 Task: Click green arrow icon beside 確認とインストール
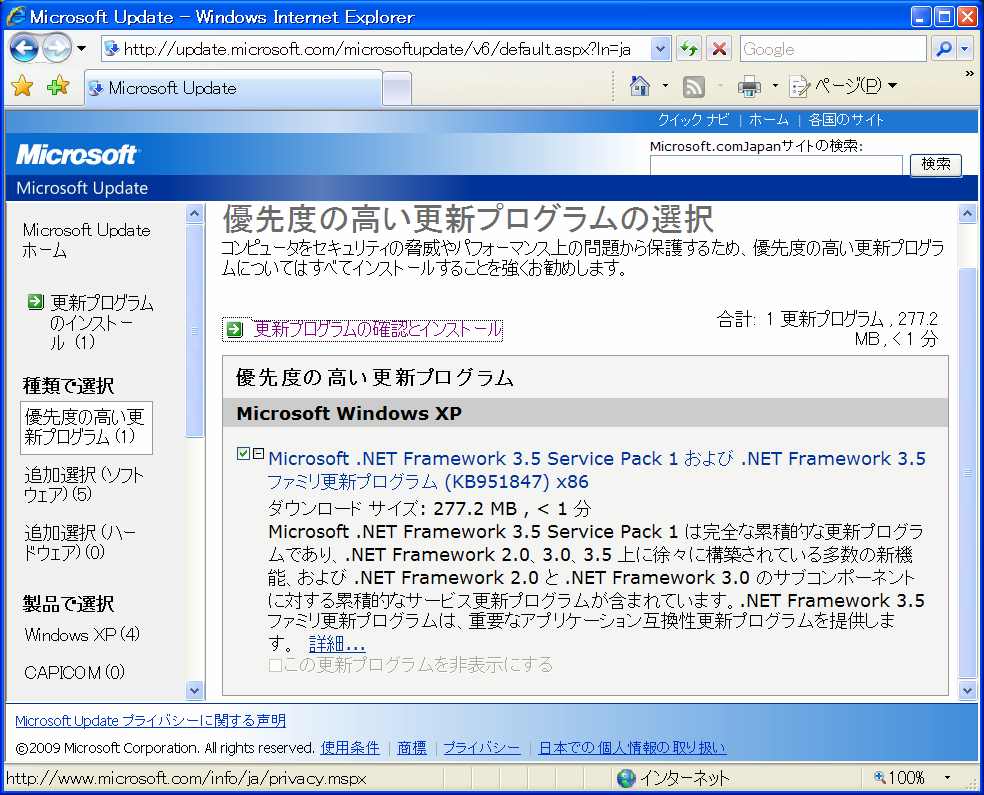click(235, 329)
